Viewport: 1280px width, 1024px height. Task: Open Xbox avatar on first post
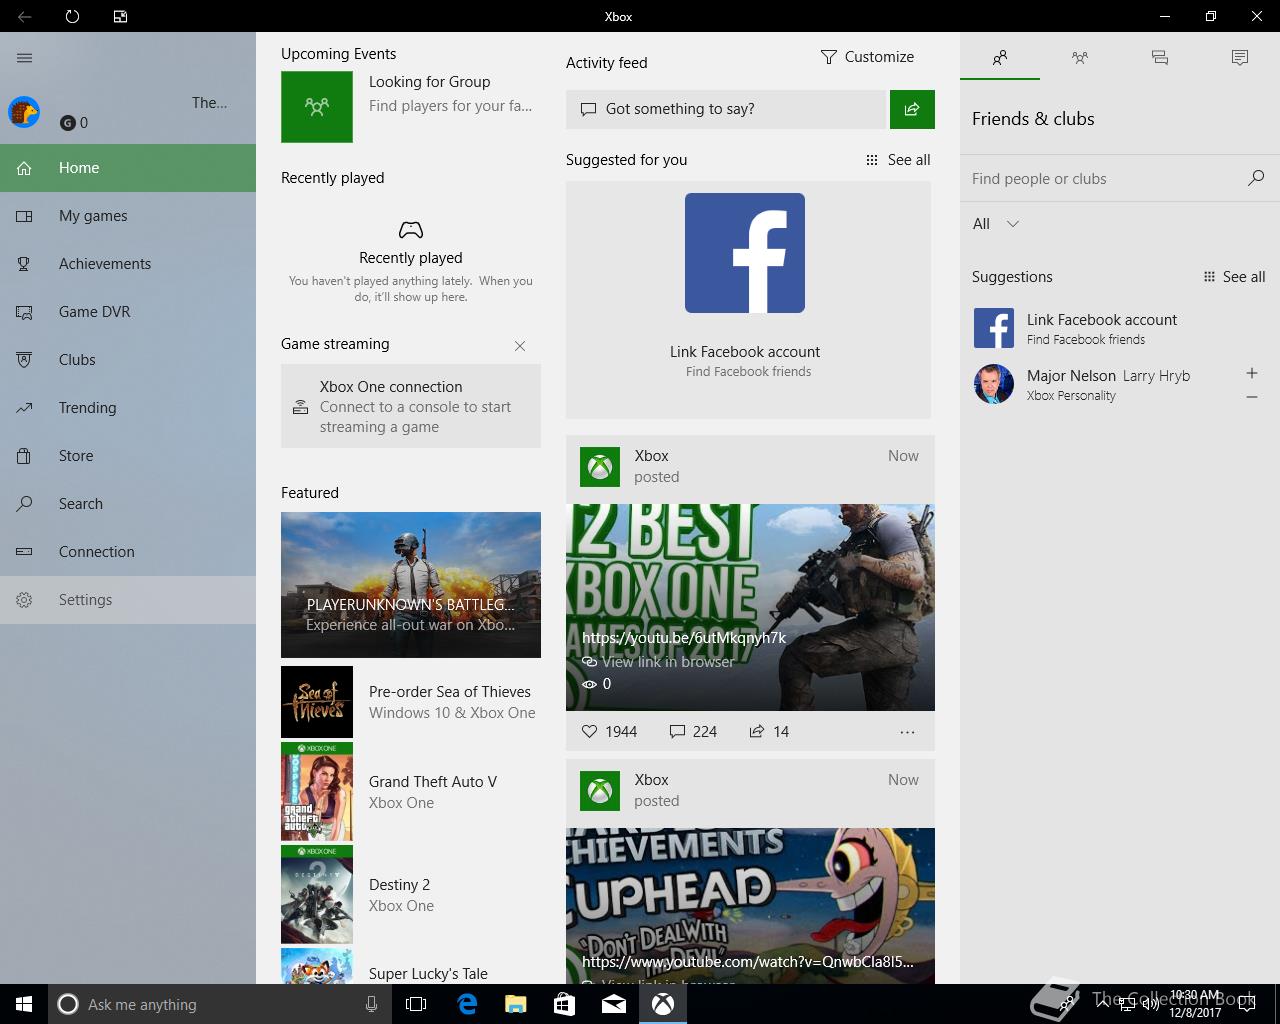coord(600,467)
